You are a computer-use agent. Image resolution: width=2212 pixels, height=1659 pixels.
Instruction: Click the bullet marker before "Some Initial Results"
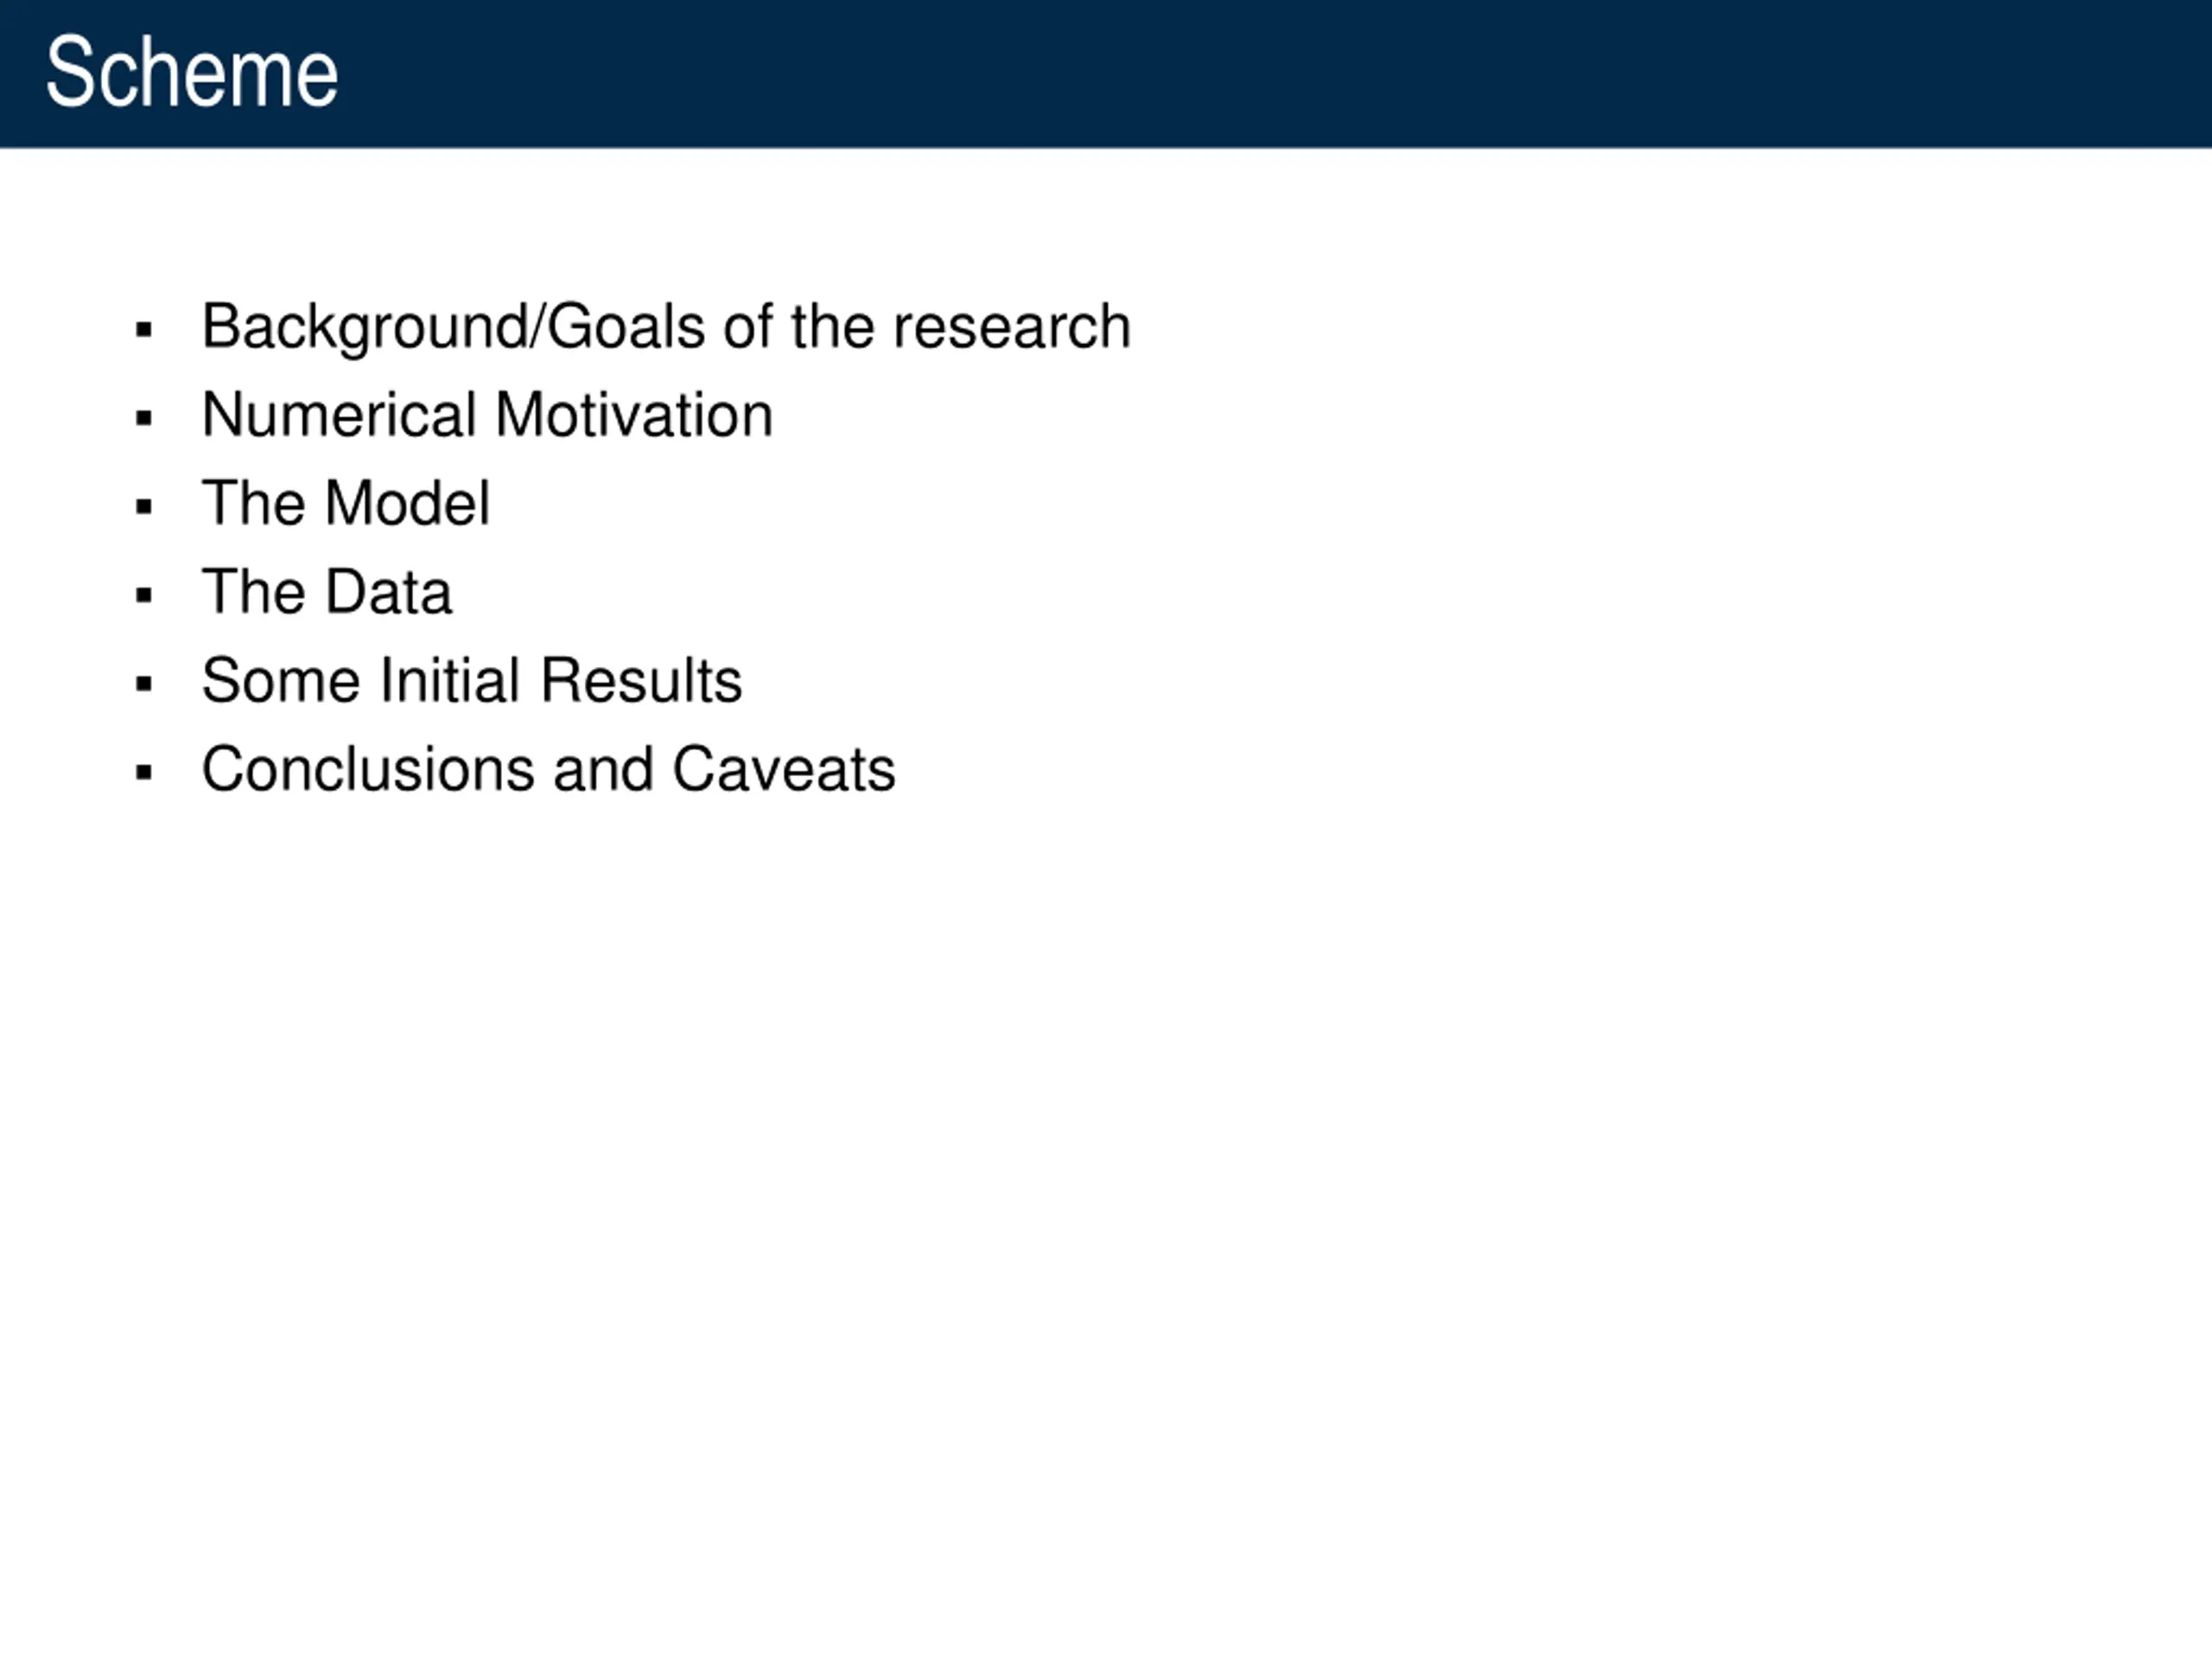point(144,684)
